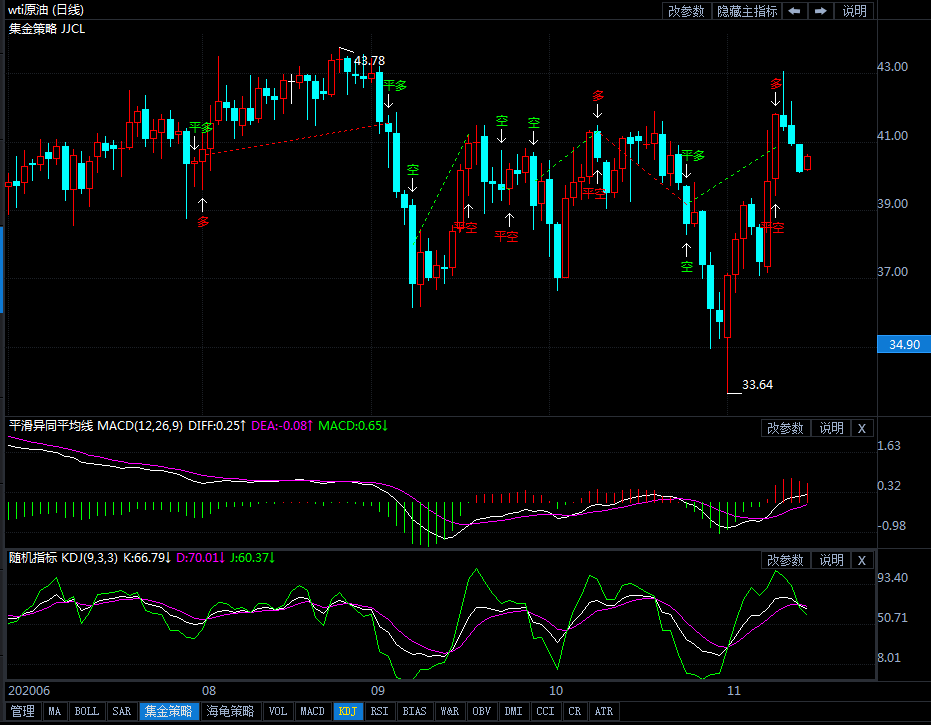Select the 集金策略 indicator tab
931x725 pixels.
pyautogui.click(x=167, y=711)
